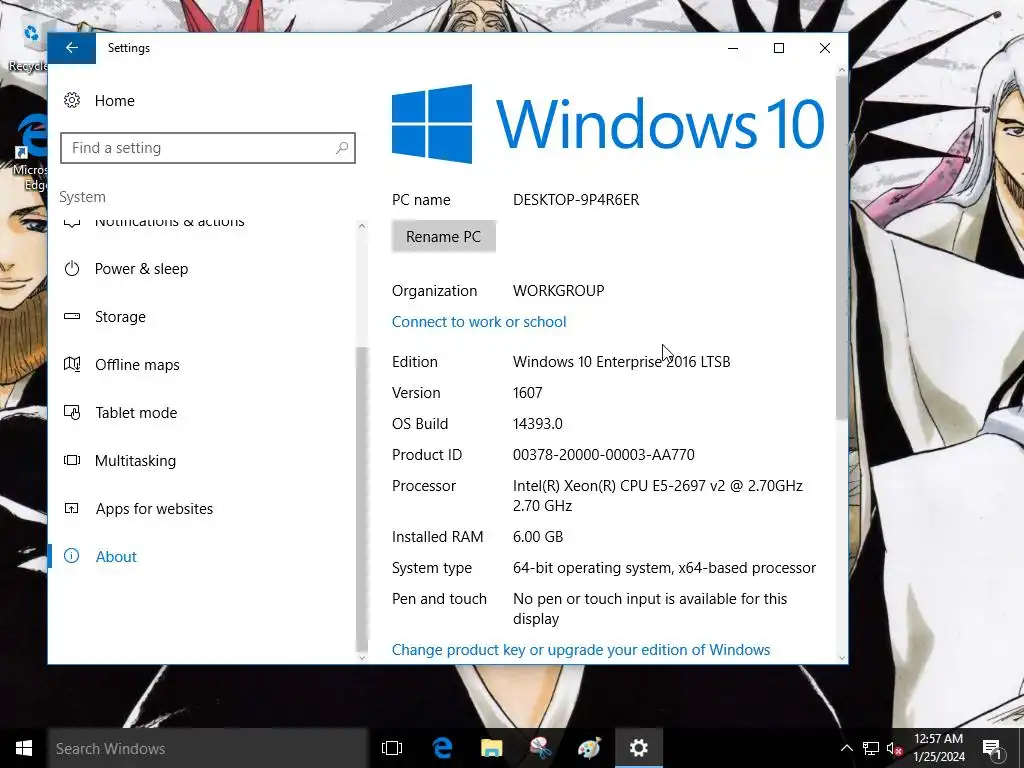1024x768 pixels.
Task: Click the Power & sleep icon
Action: click(72, 268)
